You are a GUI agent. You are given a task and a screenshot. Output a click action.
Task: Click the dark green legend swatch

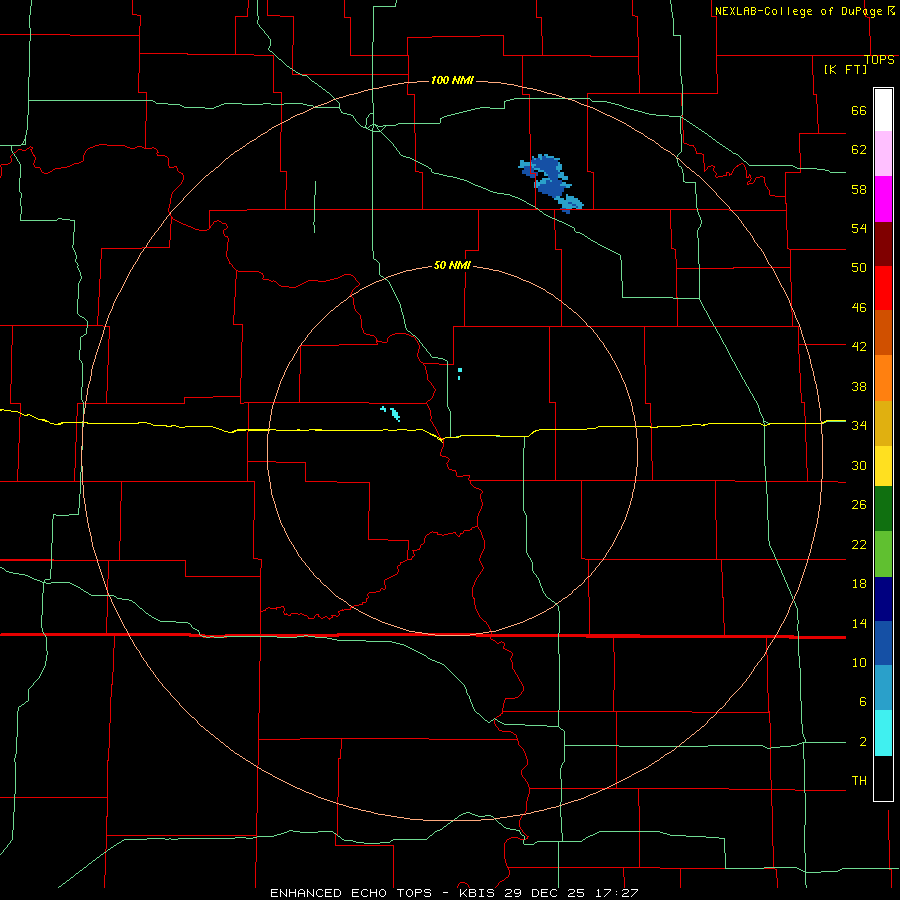pos(883,509)
